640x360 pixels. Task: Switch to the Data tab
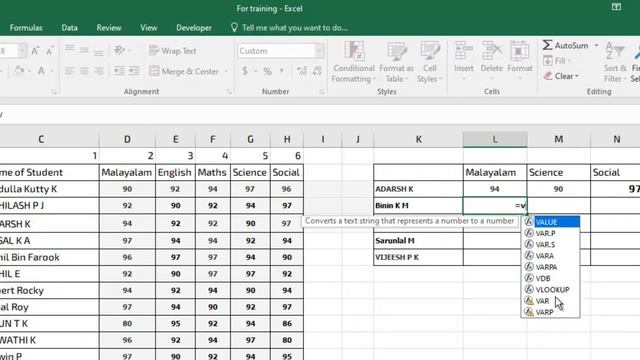tap(69, 28)
